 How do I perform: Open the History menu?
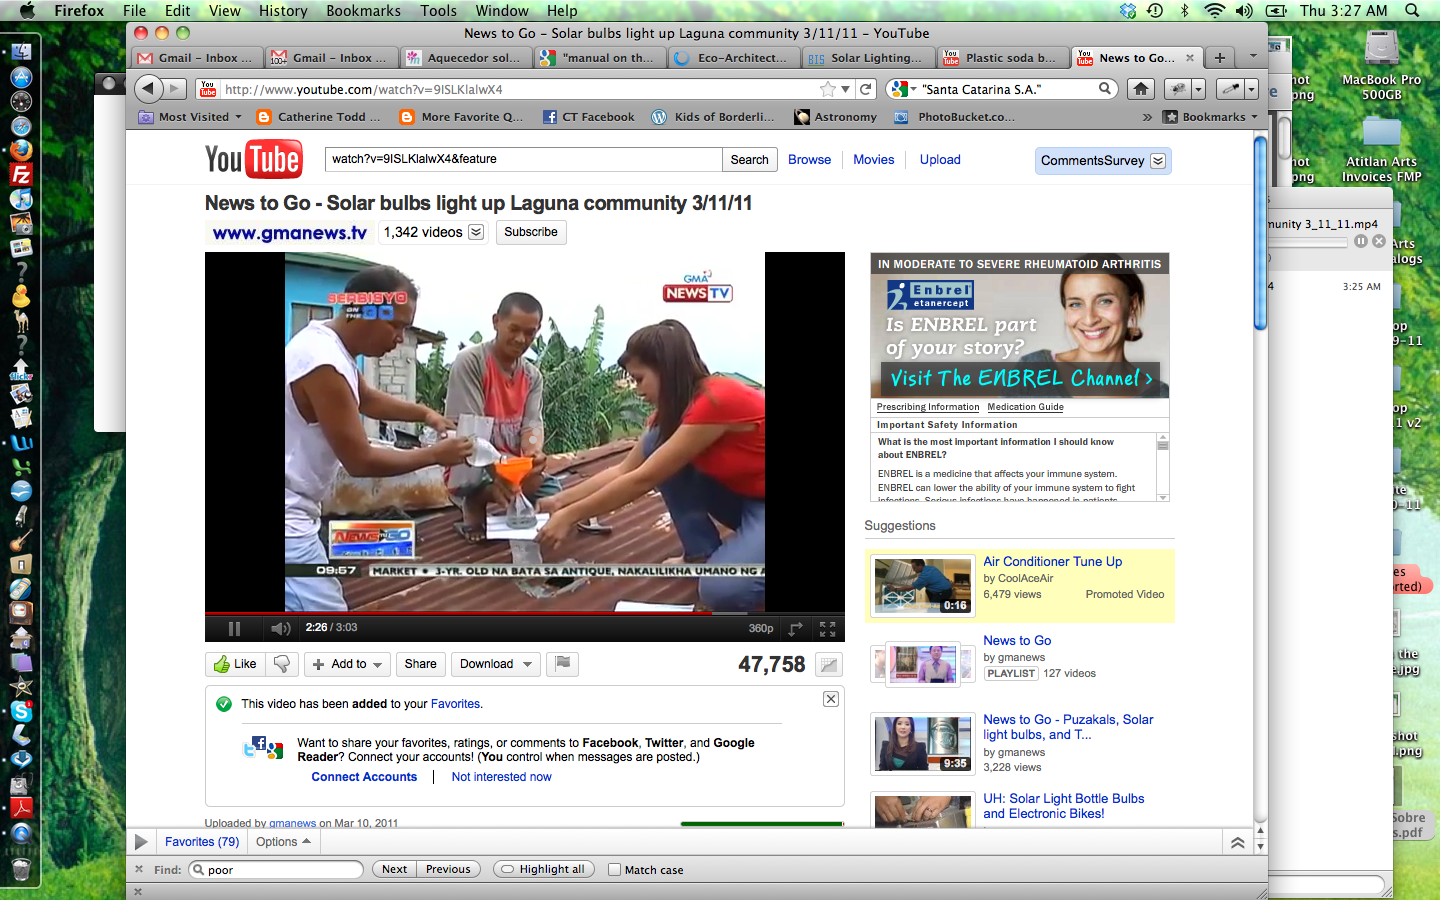[283, 11]
